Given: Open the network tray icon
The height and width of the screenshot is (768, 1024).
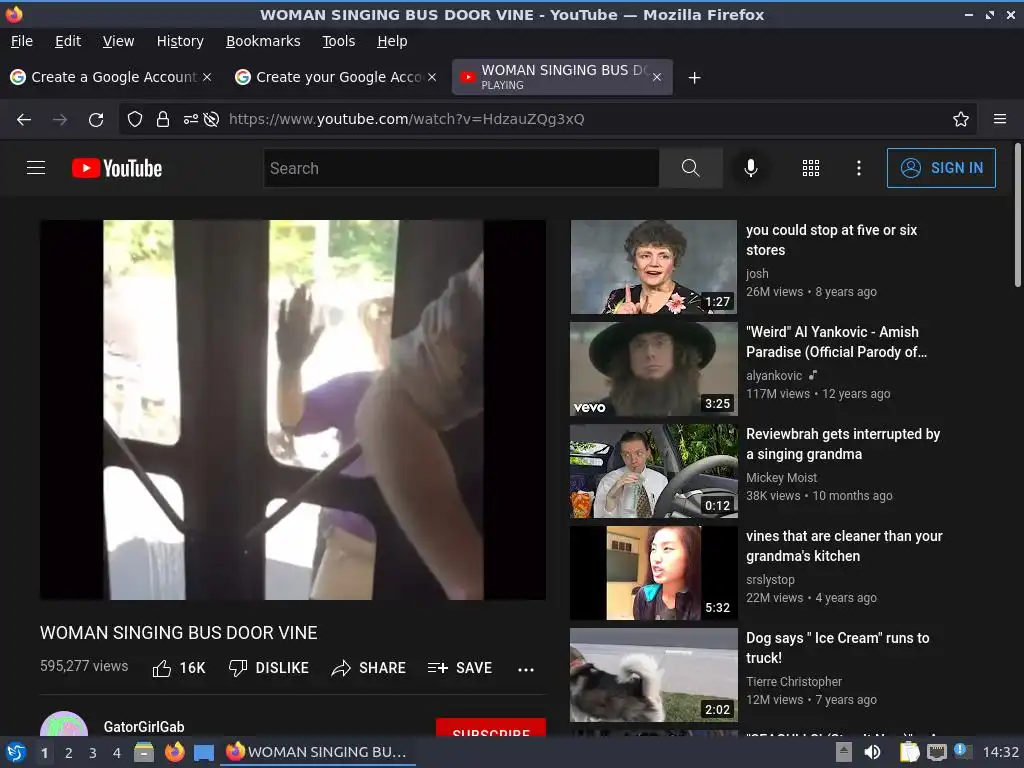Looking at the screenshot, I should 936,752.
